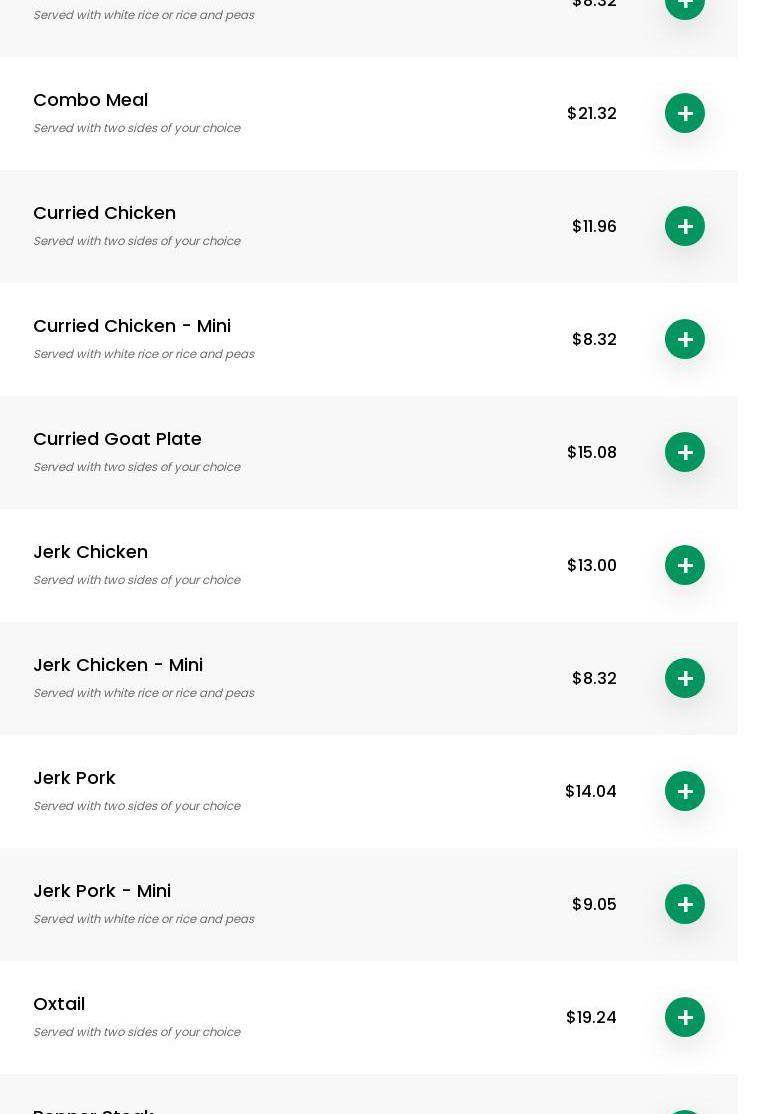Tap plus button beside Jerk Pork - Mini
This screenshot has width=770, height=1114.
click(x=685, y=904)
